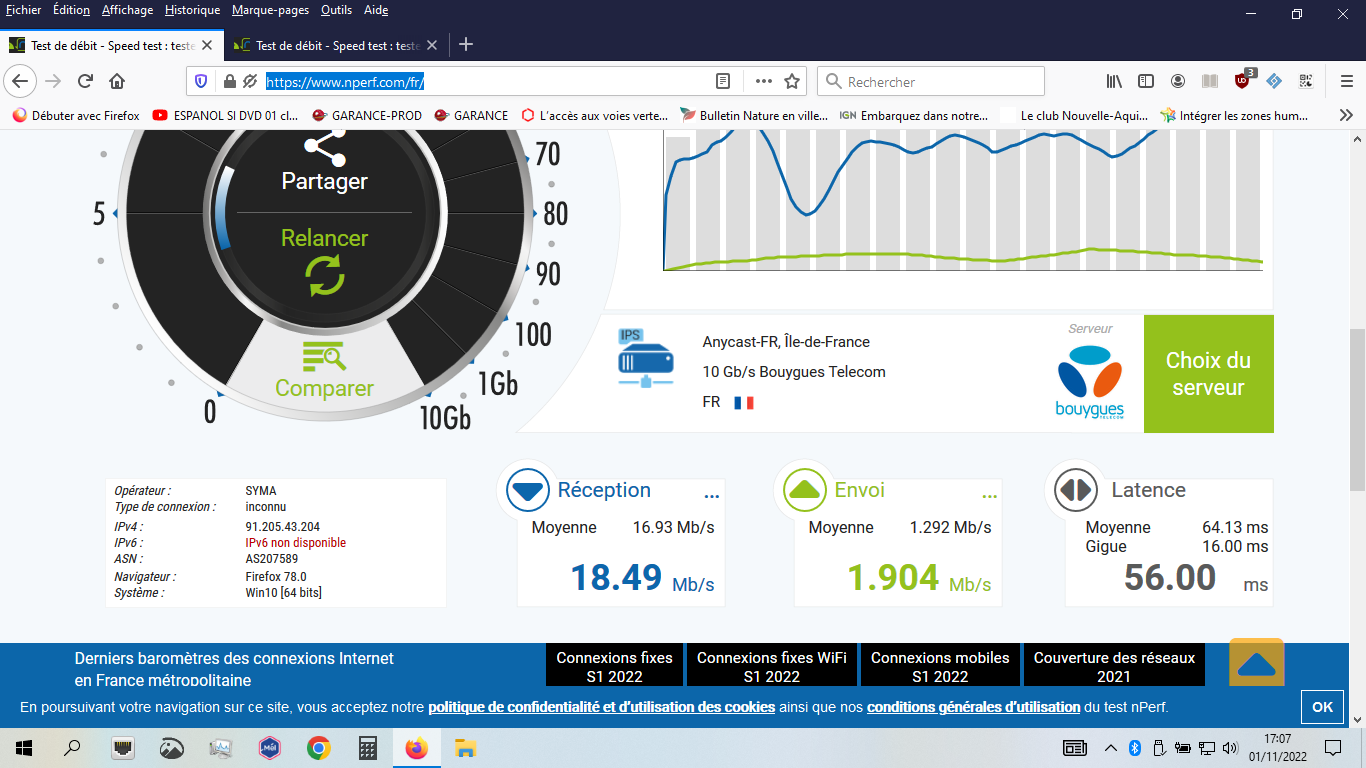Open the Calculator from the taskbar

point(368,748)
